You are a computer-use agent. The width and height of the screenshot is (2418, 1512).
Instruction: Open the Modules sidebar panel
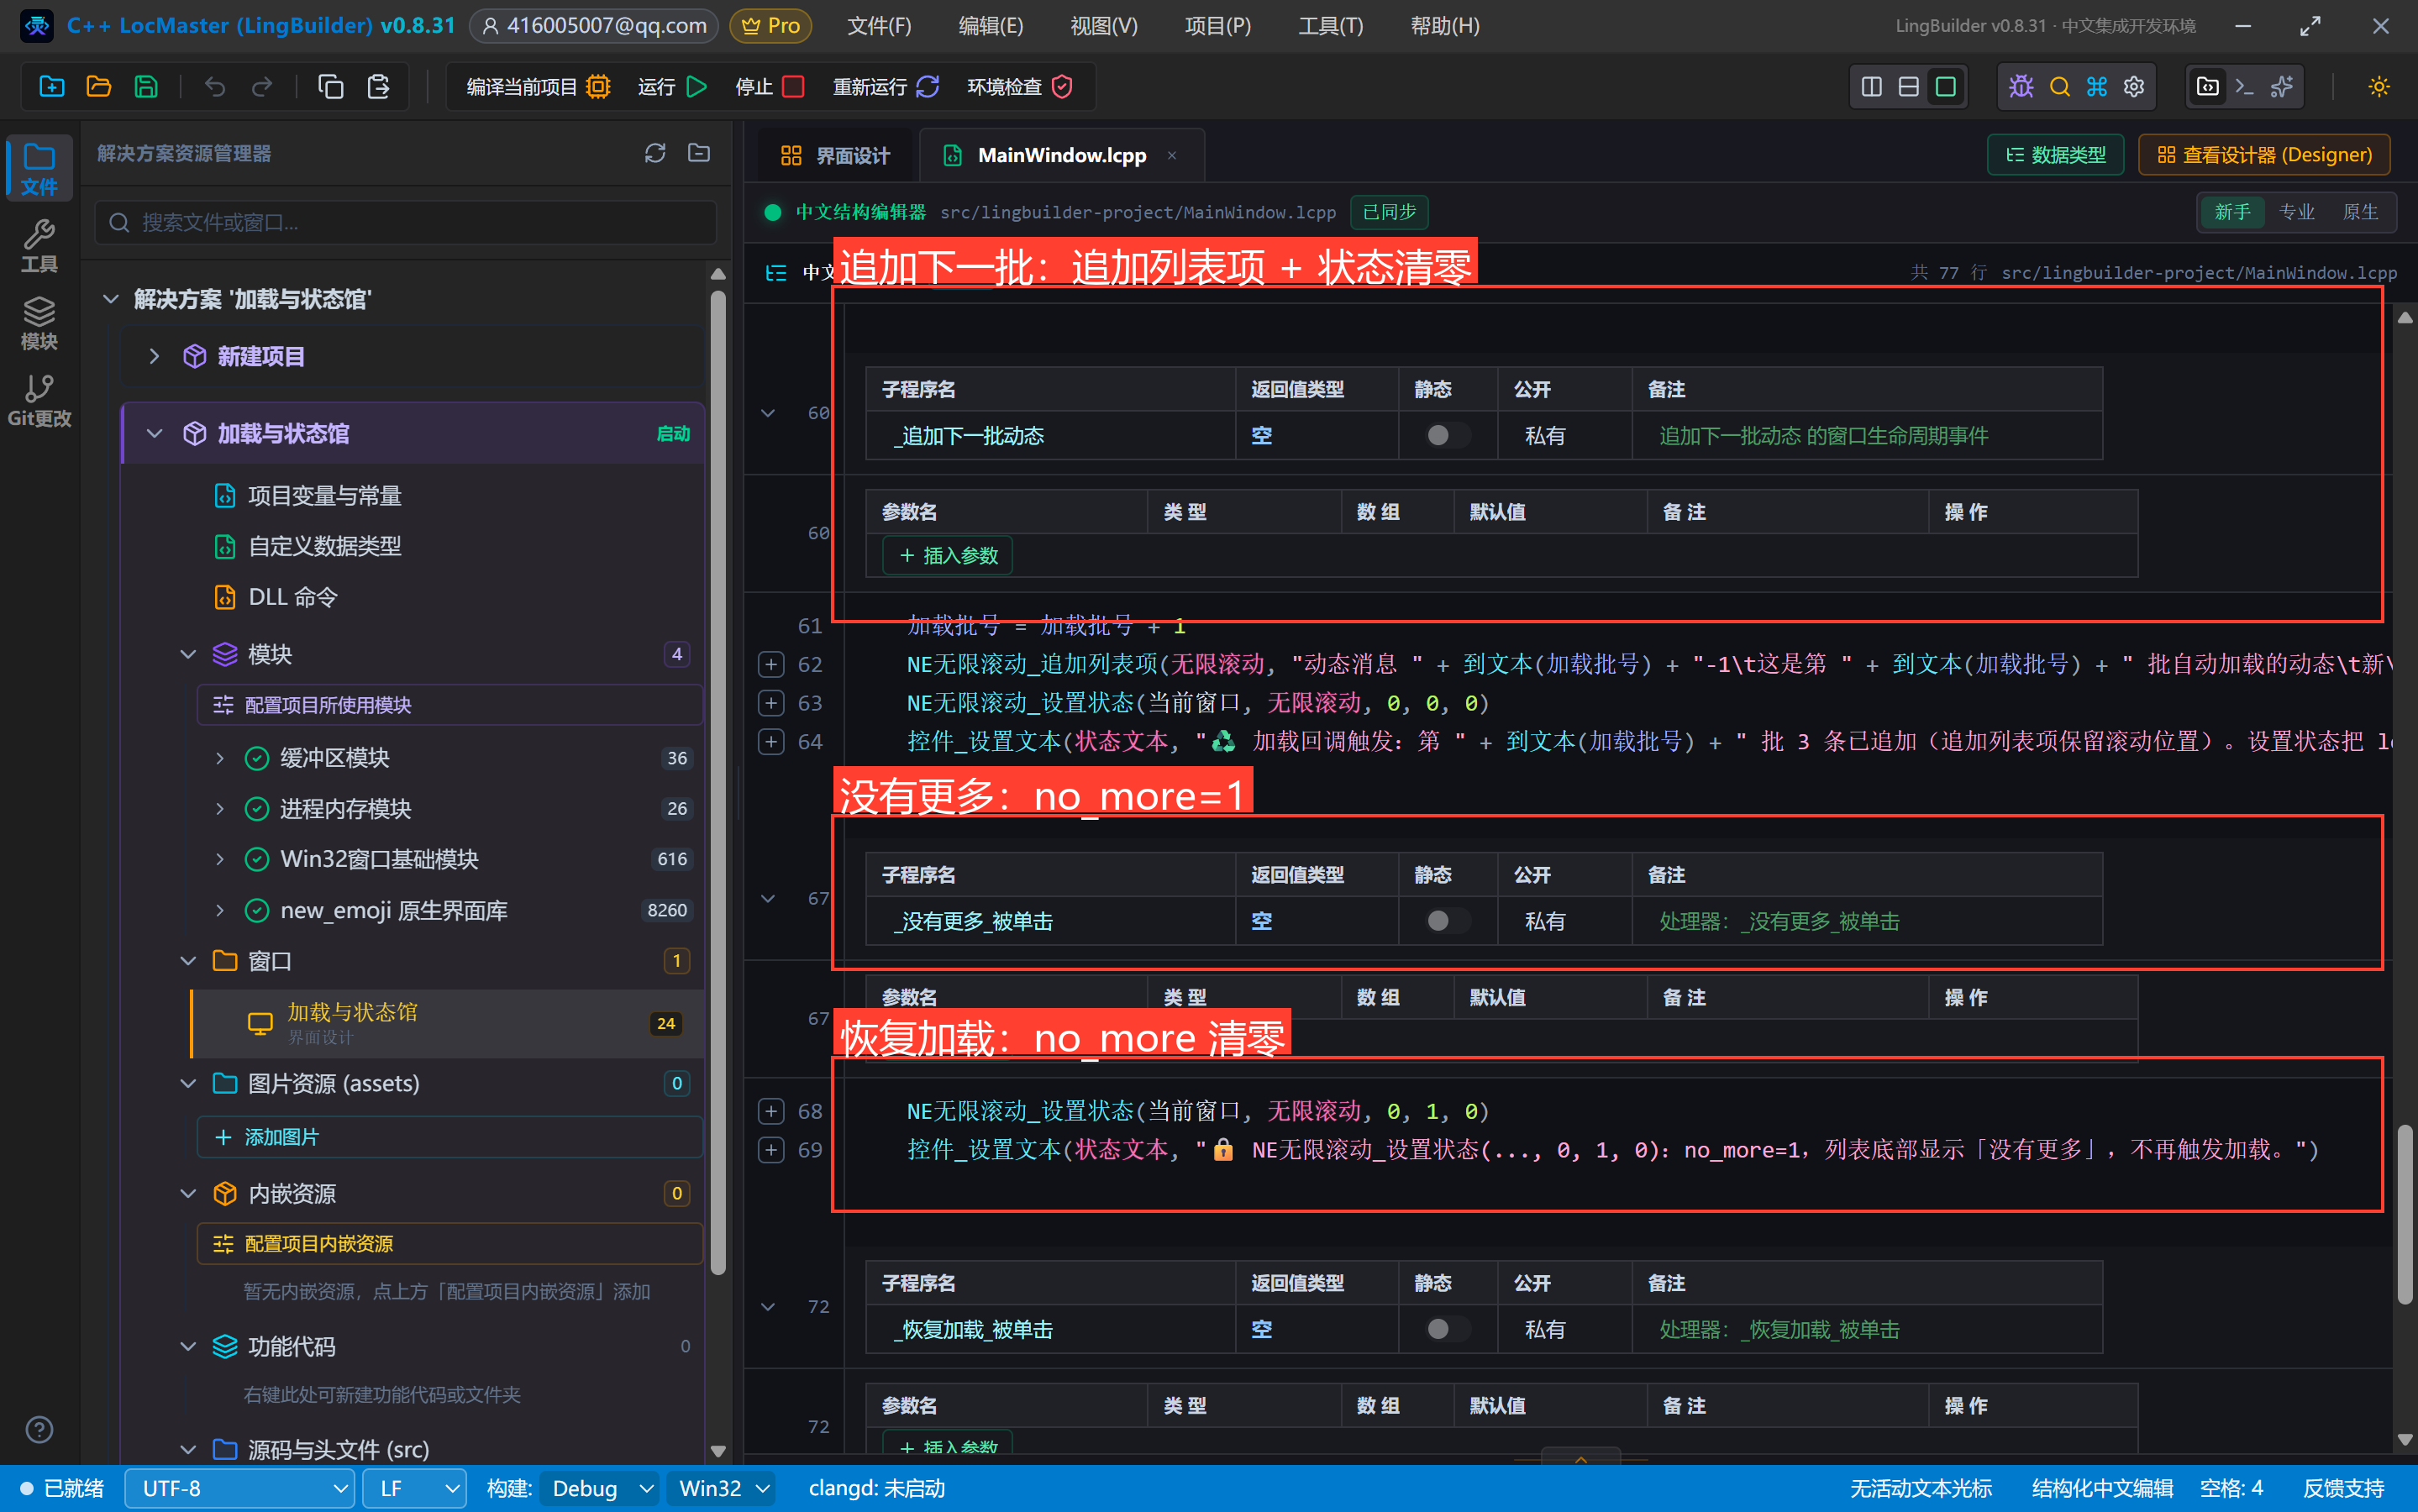pyautogui.click(x=39, y=323)
